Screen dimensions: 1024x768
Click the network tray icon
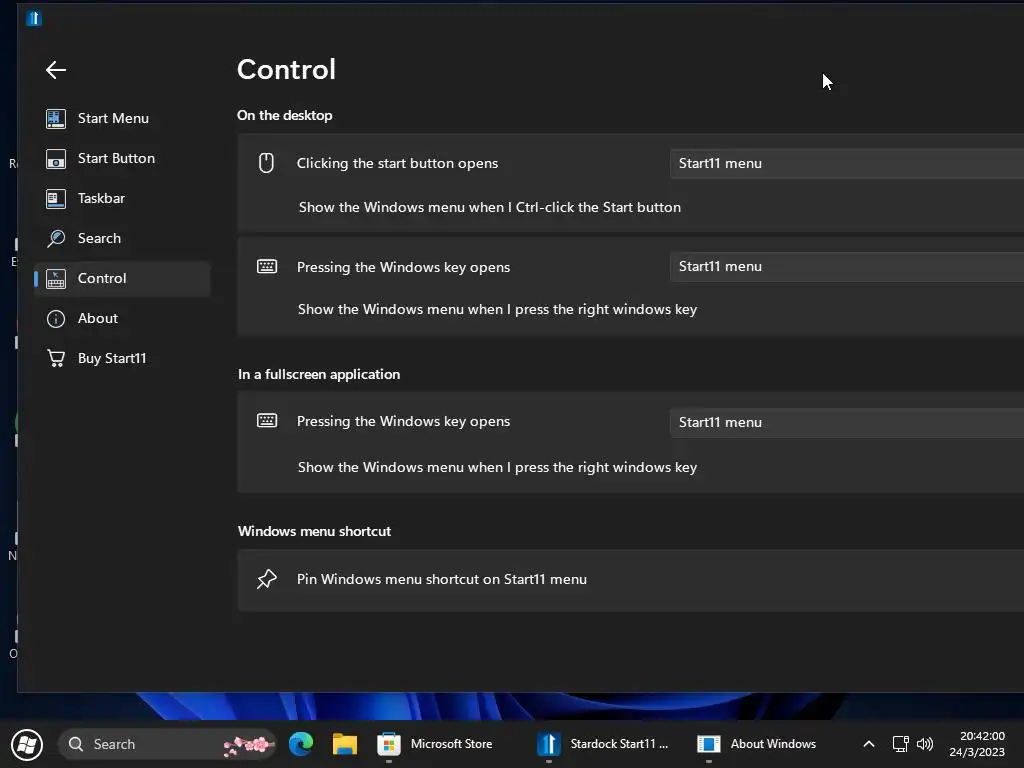[x=901, y=744]
